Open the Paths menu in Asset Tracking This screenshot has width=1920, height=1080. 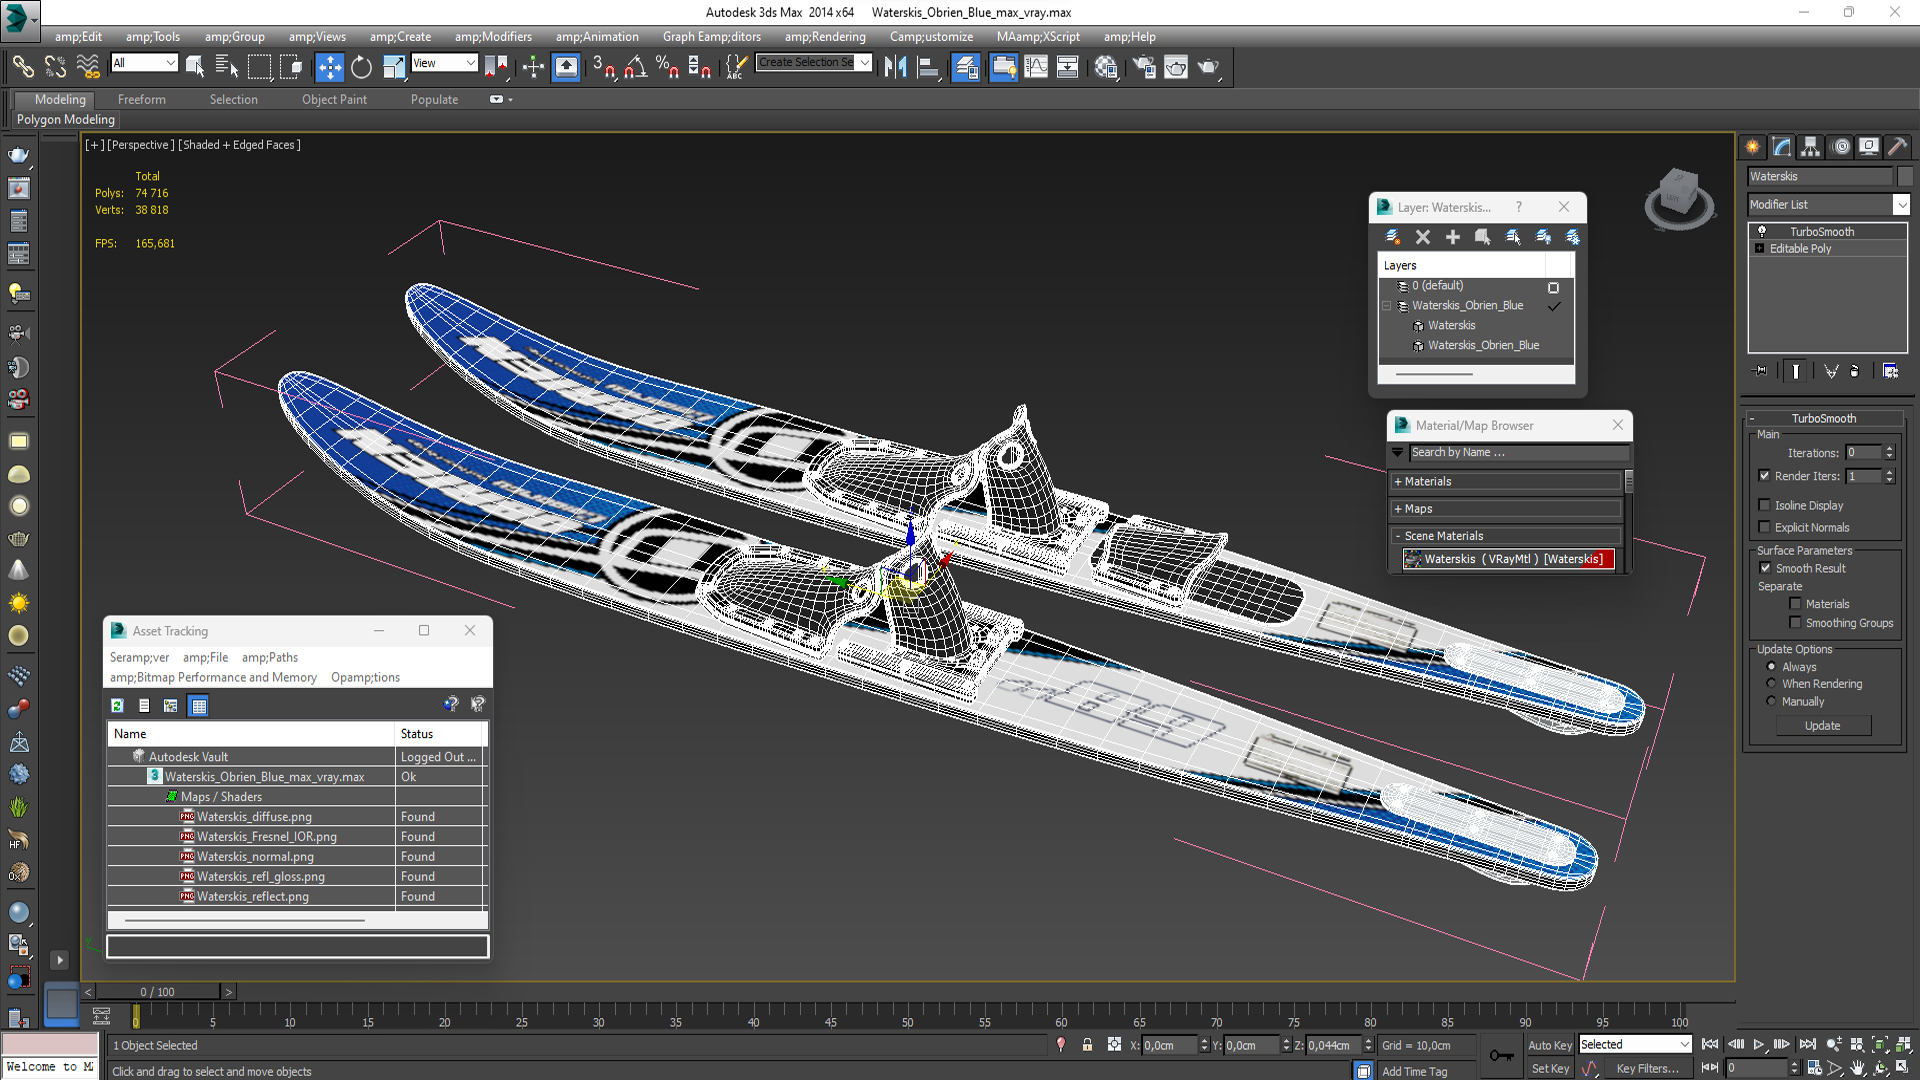[x=270, y=657]
